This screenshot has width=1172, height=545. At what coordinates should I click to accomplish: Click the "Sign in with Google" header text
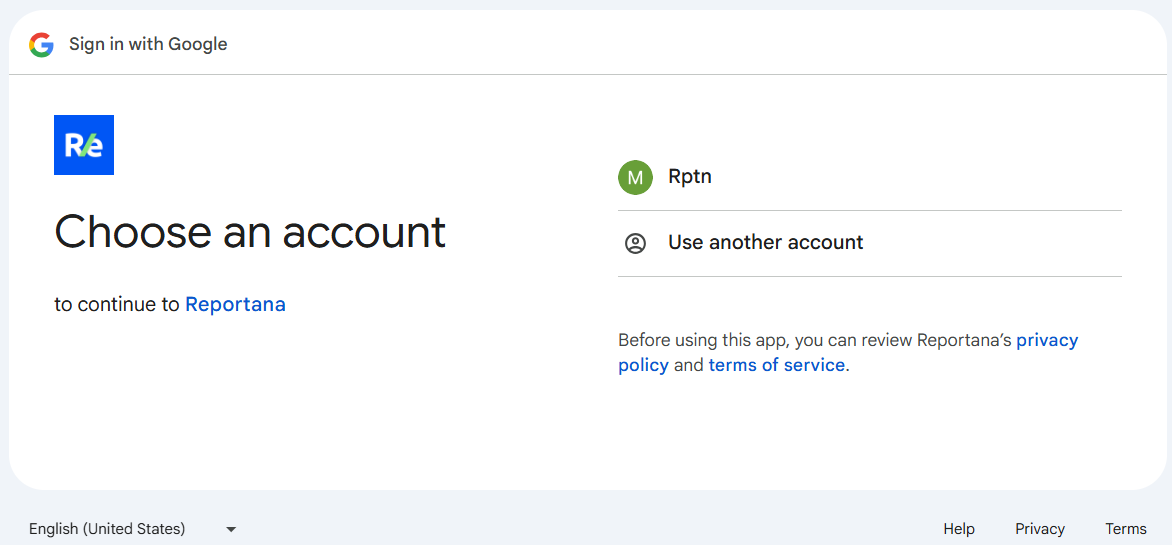coord(148,44)
